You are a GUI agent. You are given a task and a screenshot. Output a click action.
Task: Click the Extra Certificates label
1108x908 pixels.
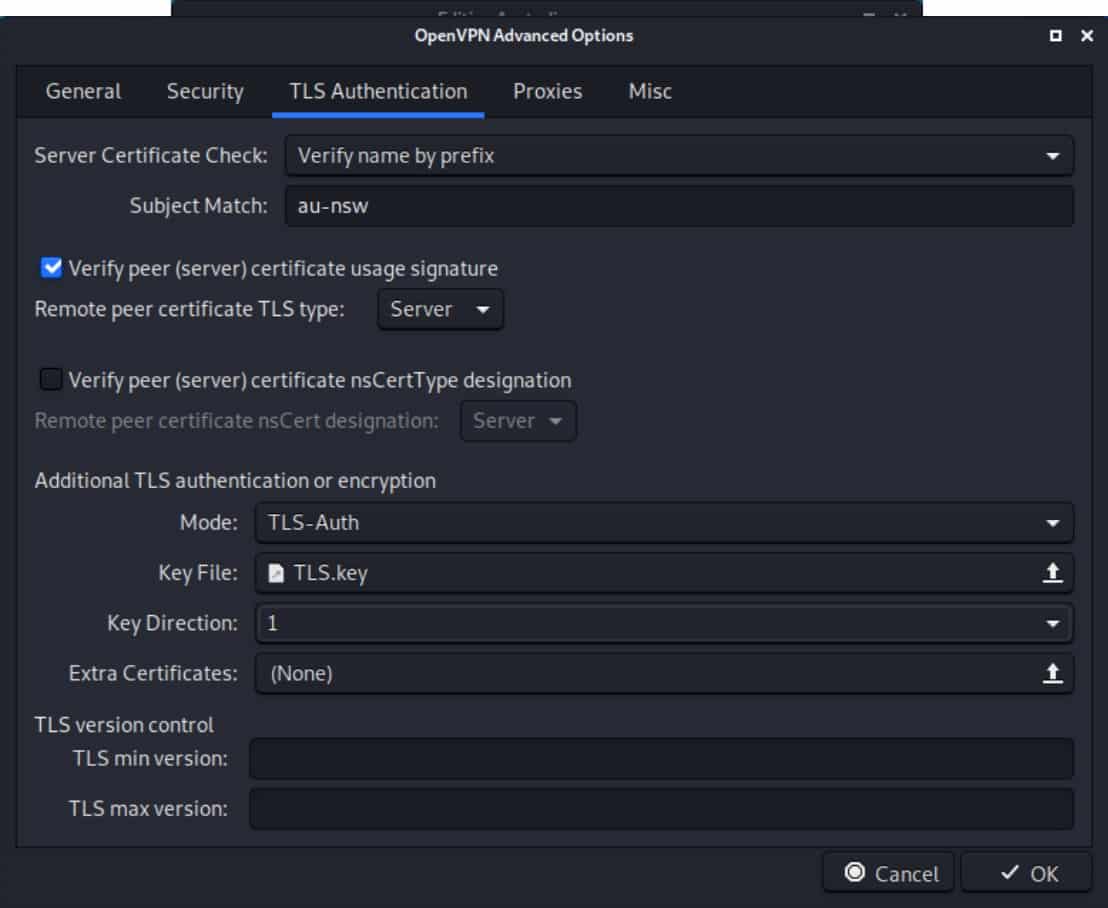click(153, 673)
